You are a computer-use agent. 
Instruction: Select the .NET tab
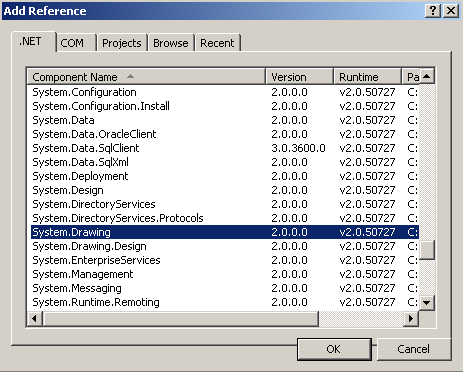point(34,41)
